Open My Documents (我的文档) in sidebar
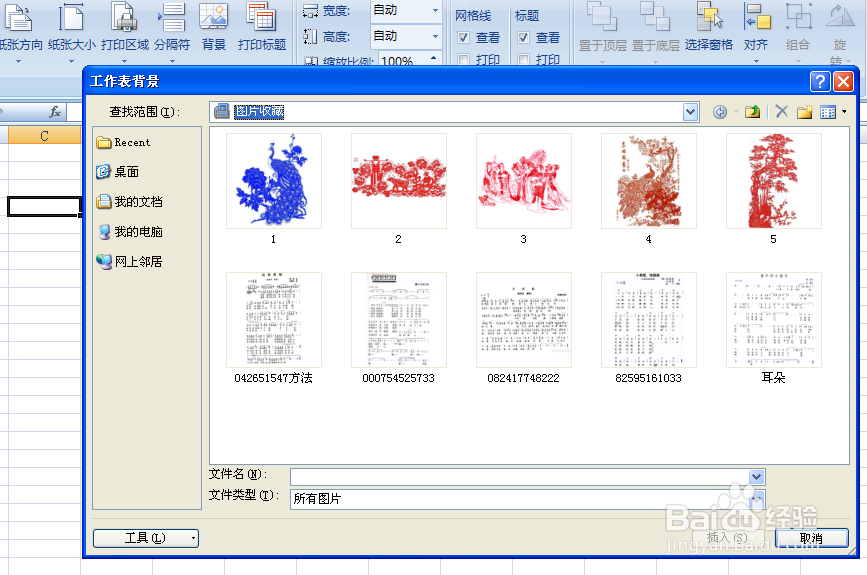Viewport: 867px width, 575px height. coord(129,202)
